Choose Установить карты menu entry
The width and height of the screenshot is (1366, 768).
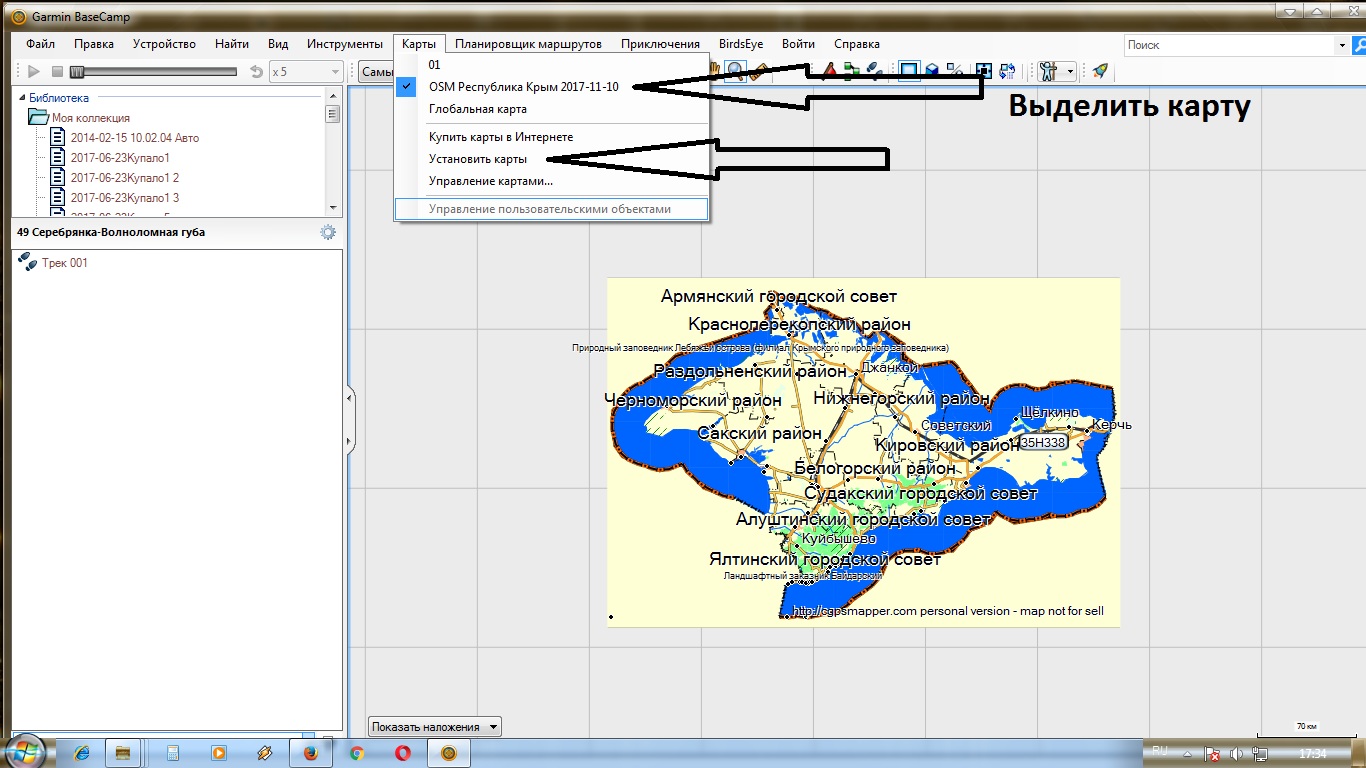(478, 159)
